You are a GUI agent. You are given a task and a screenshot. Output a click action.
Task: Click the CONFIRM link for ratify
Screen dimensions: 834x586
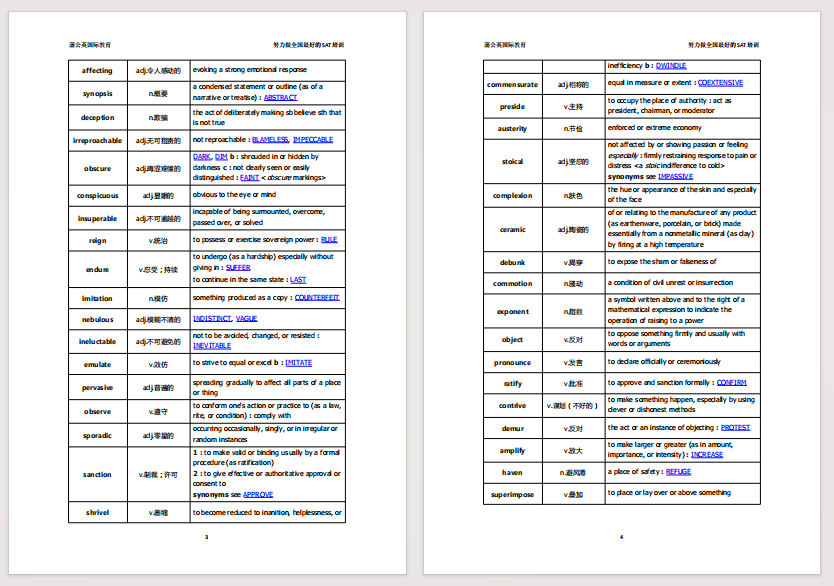(731, 382)
